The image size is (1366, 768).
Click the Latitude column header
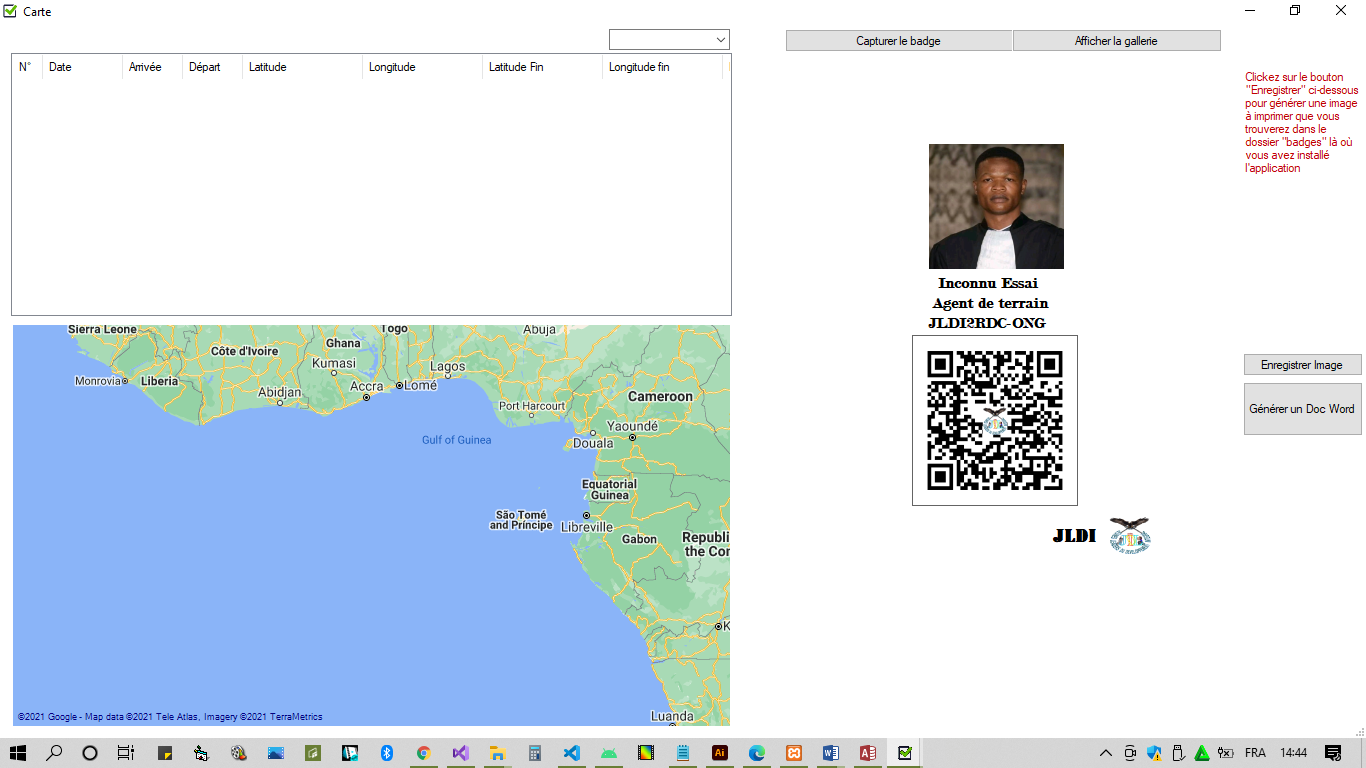tap(302, 67)
